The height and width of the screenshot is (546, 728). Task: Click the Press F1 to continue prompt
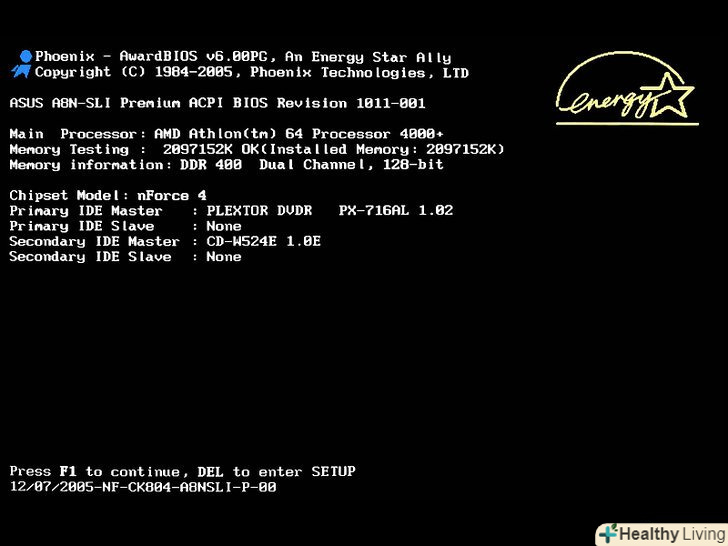click(182, 472)
